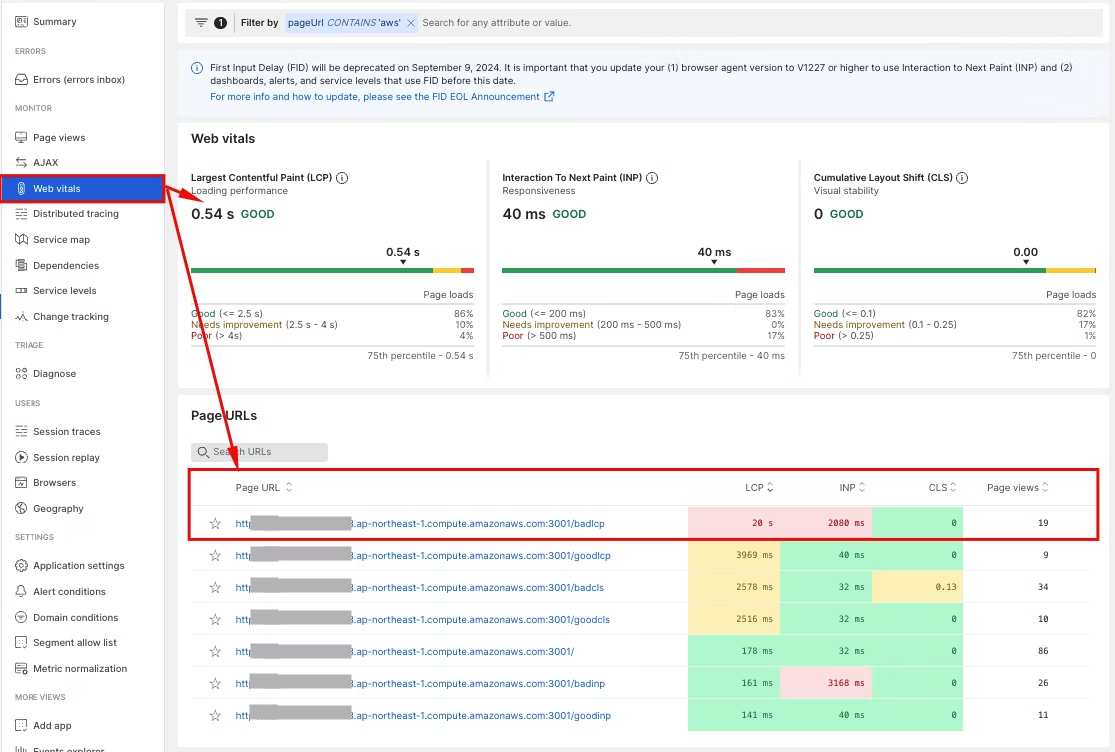Click the Application settings gear icon
Screen dimensions: 1115x752
[x=21, y=566]
